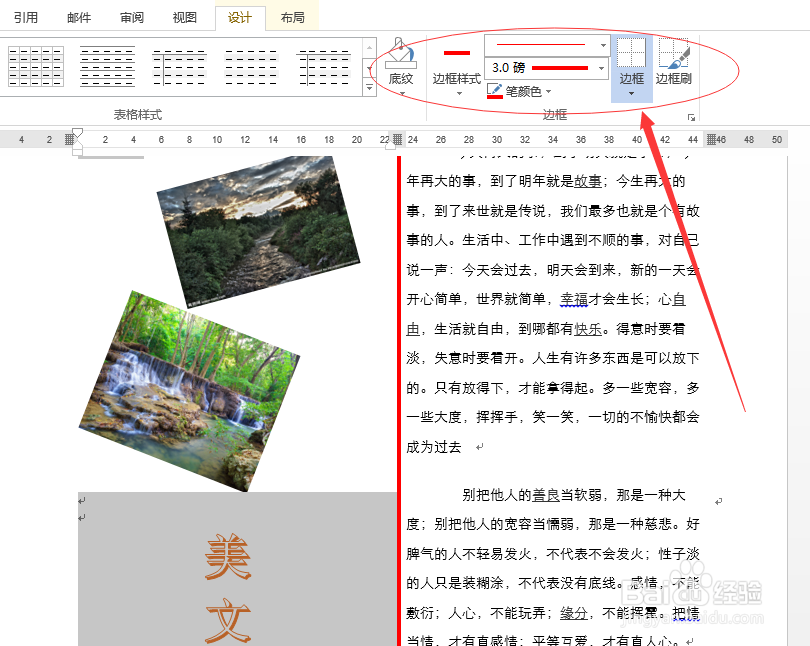Open the 边框 borders dropdown arrow
Screen dimensions: 810x646
(x=631, y=93)
